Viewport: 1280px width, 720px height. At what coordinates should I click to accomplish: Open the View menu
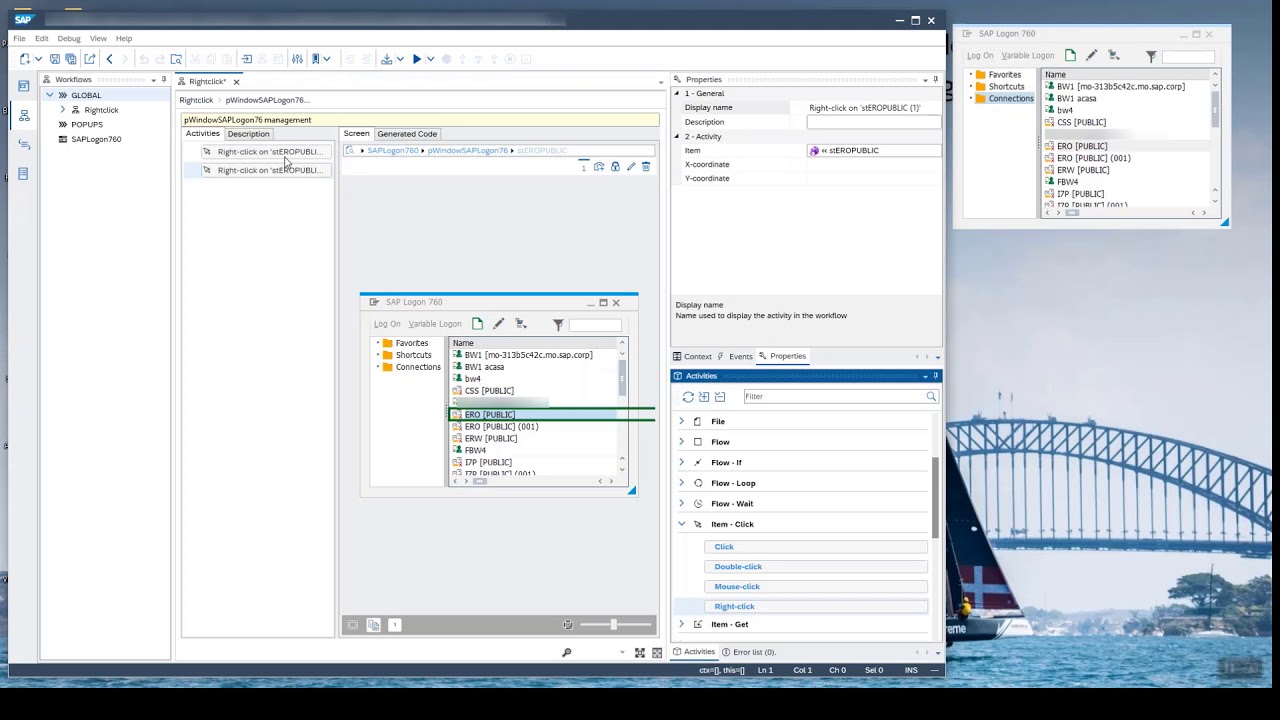98,38
